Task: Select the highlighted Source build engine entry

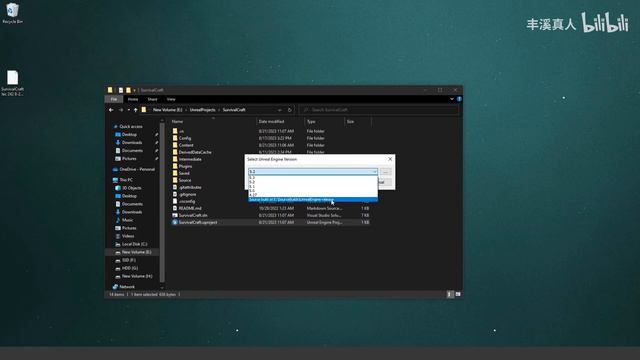Action: 313,200
